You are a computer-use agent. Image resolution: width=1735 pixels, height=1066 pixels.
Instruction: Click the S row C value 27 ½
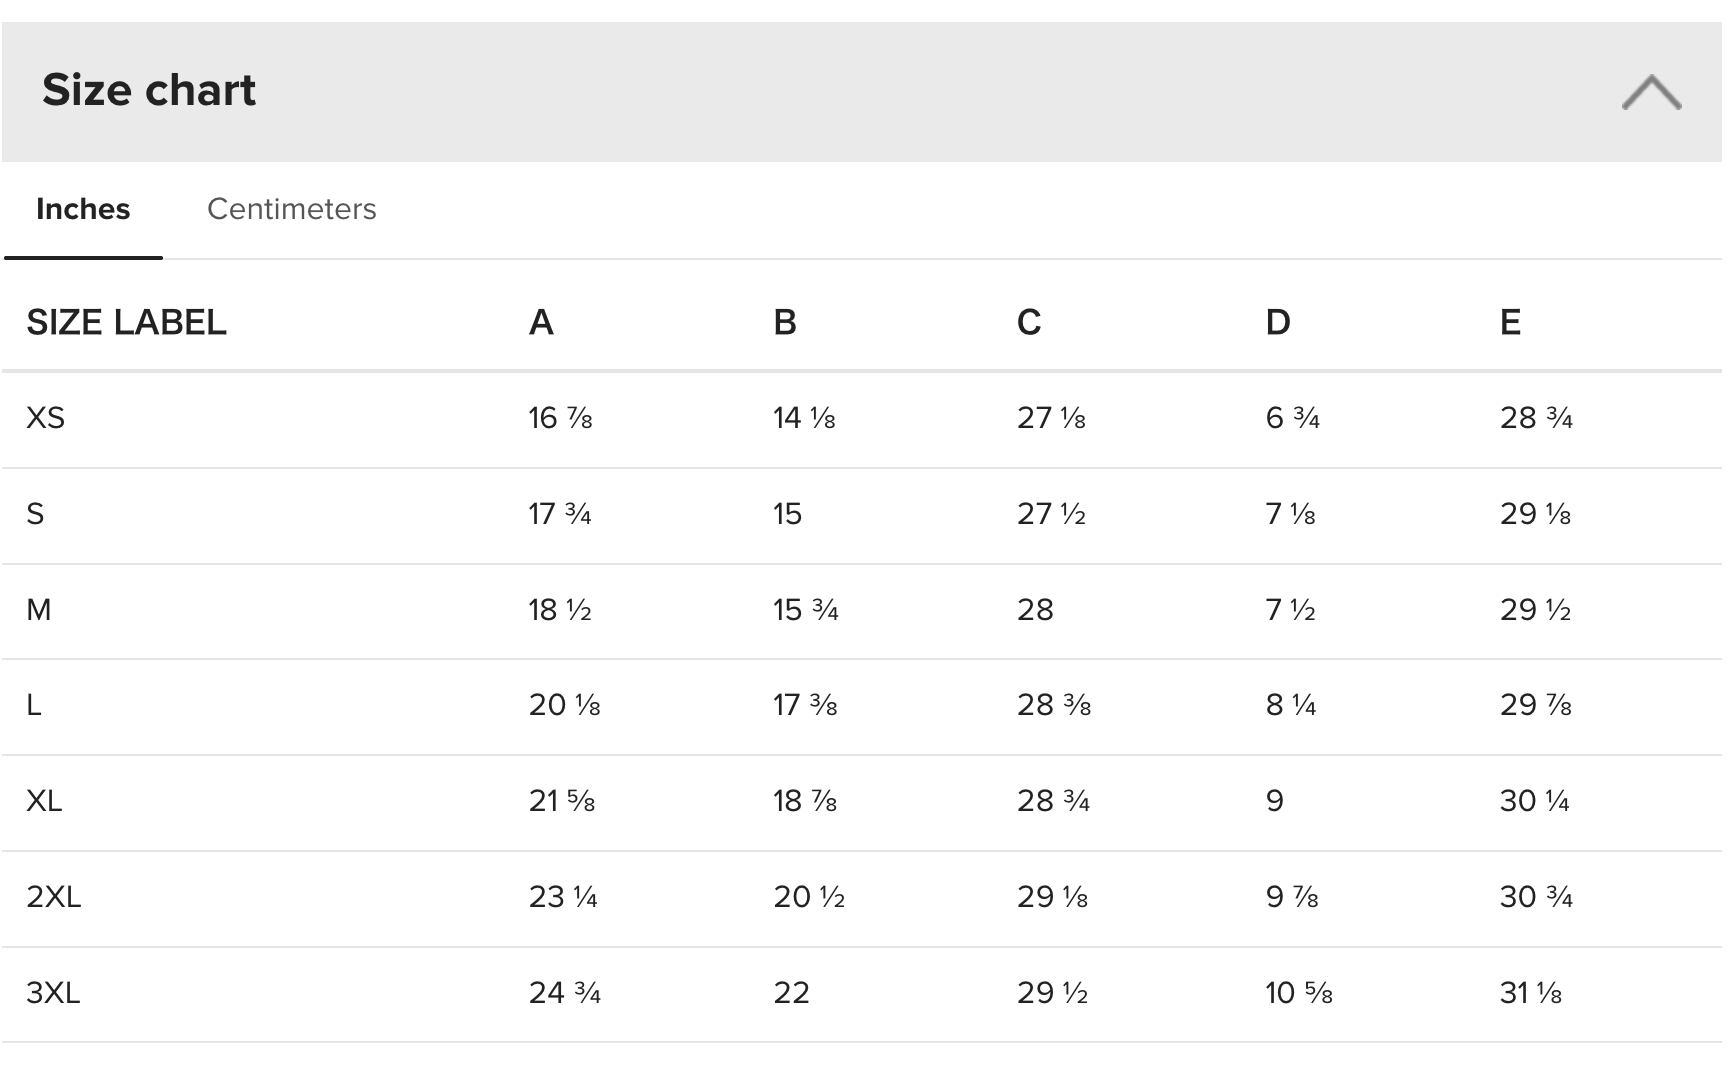click(x=1051, y=514)
